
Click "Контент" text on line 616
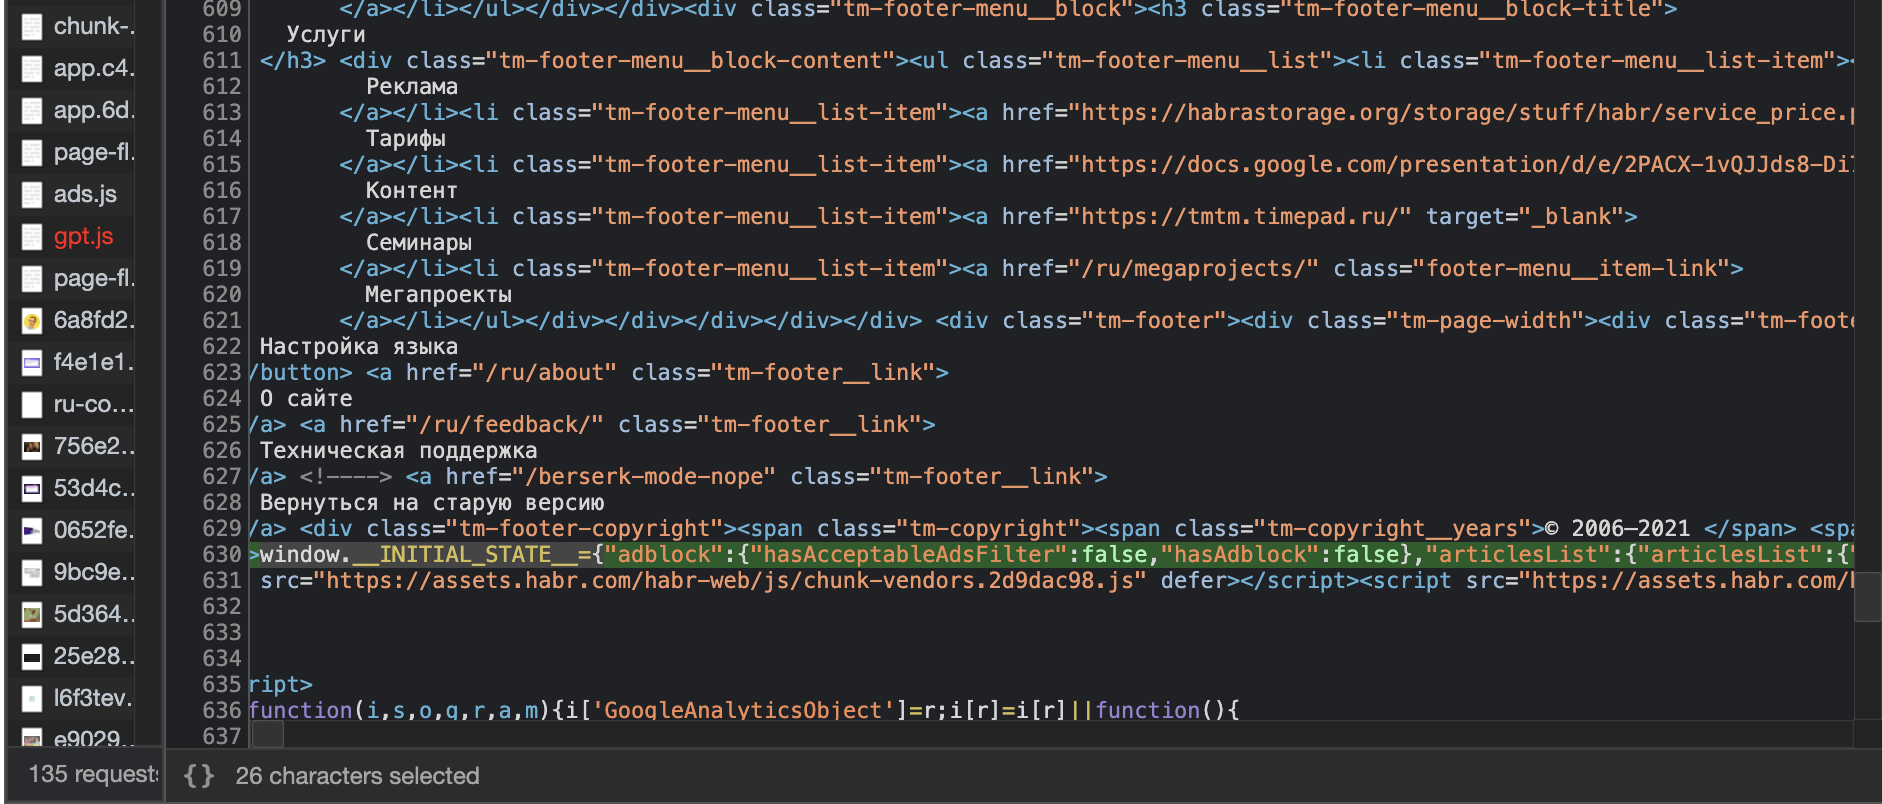click(x=412, y=191)
